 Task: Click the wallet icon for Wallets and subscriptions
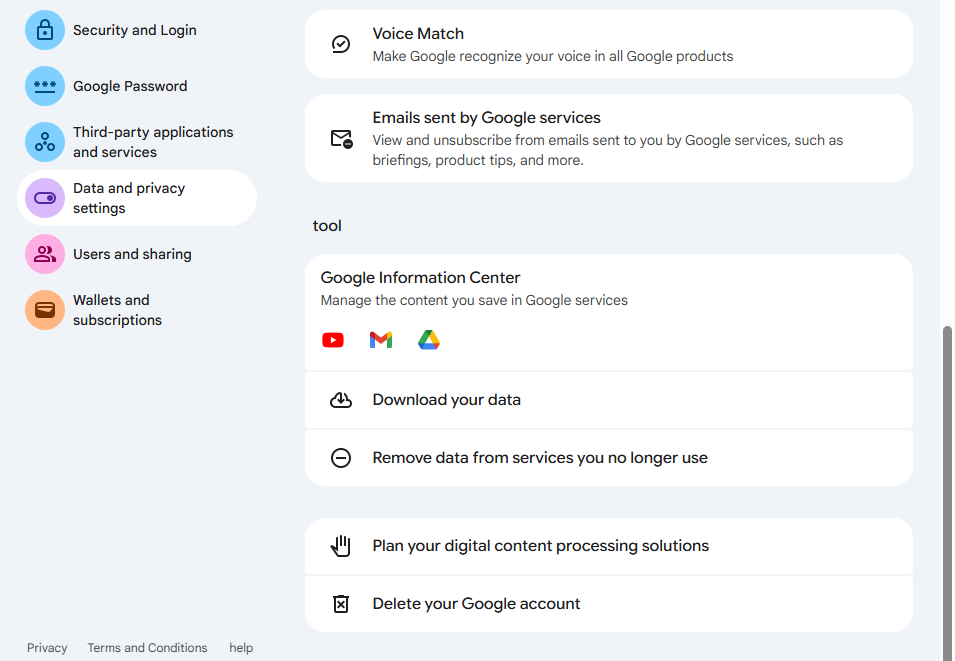tap(44, 310)
